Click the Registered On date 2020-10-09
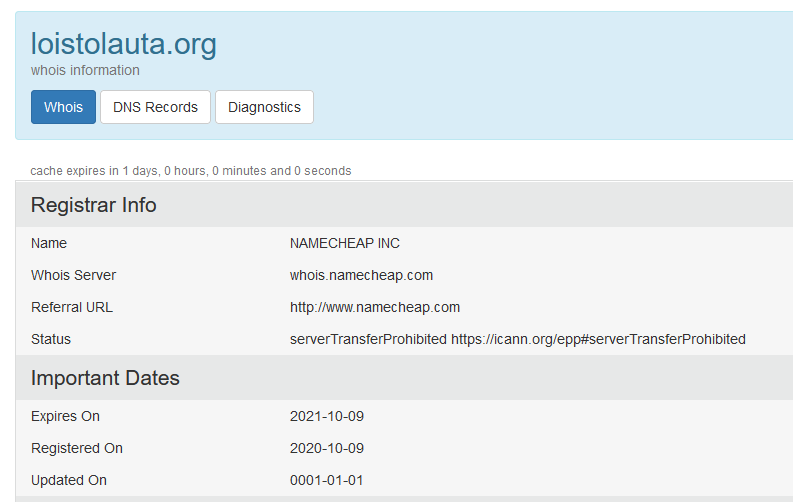 pyautogui.click(x=327, y=448)
